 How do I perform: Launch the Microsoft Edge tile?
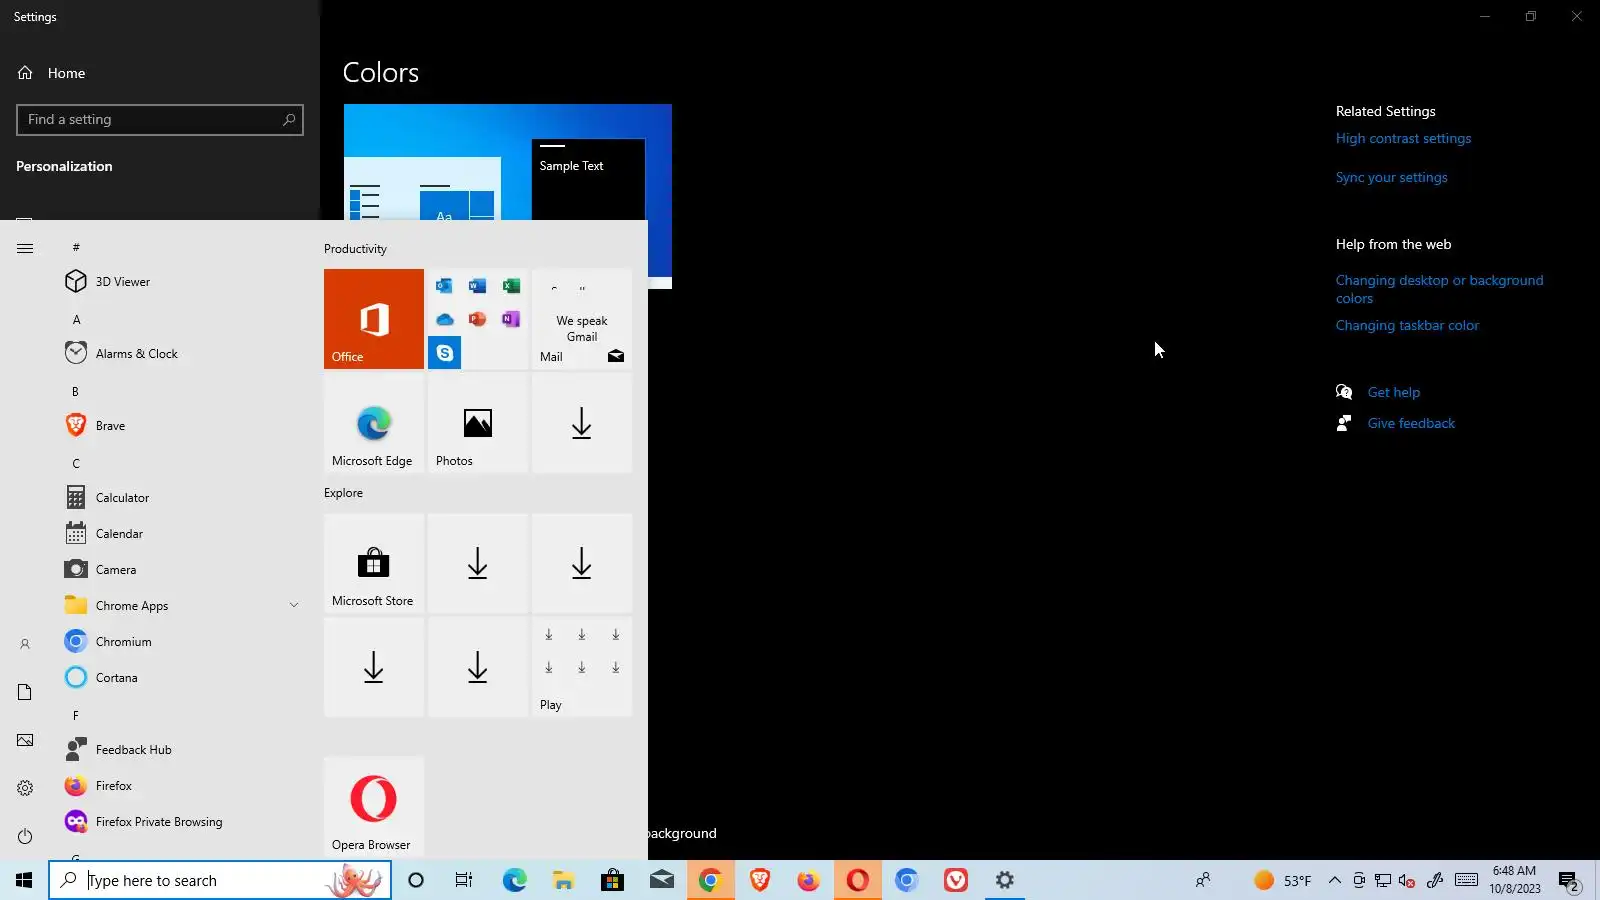click(x=374, y=423)
